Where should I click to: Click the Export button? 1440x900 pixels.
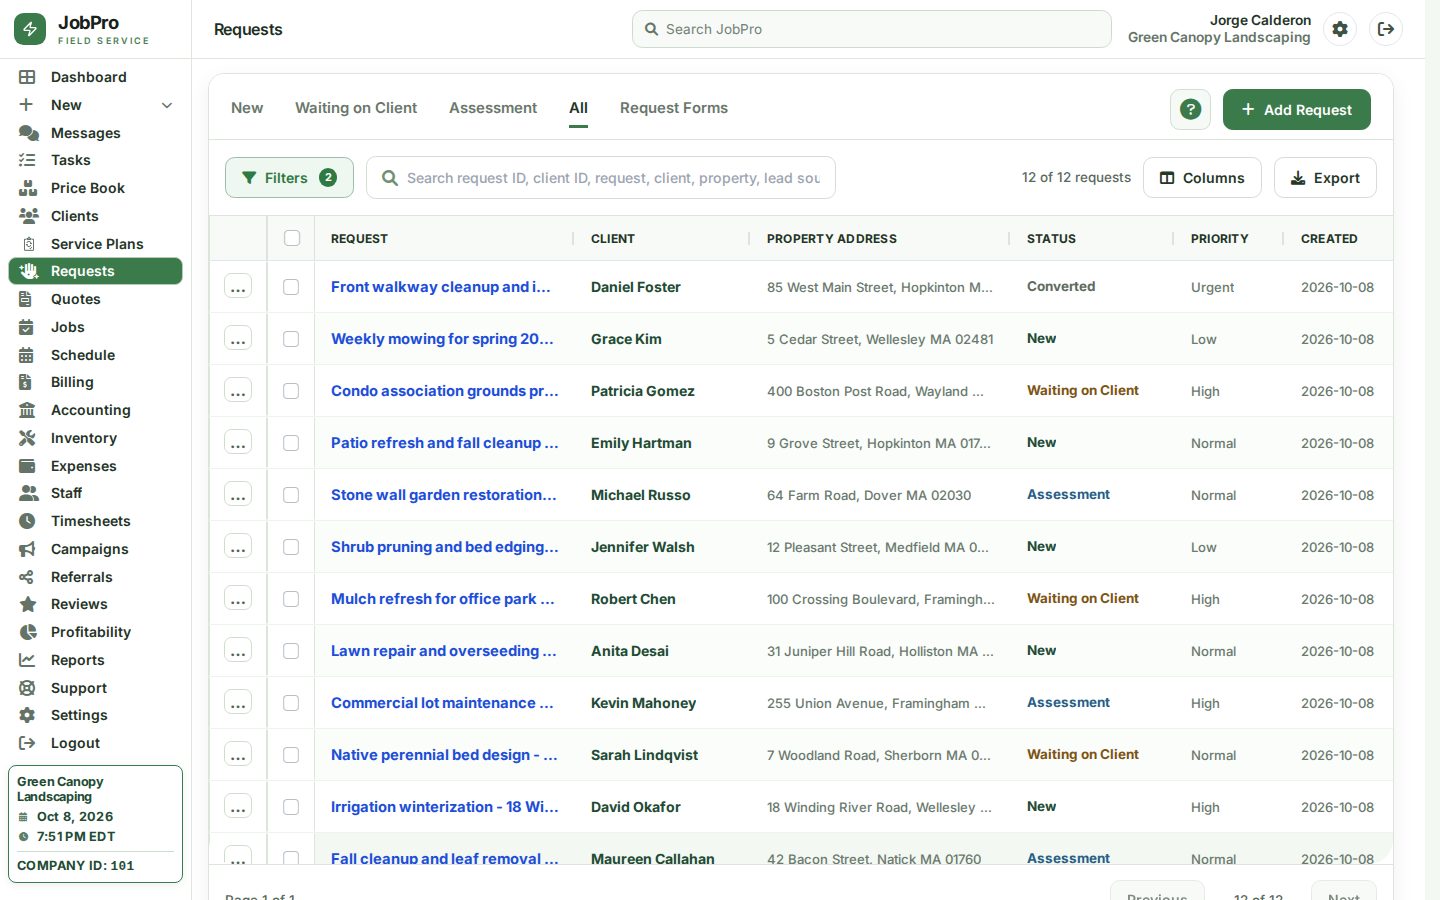click(x=1325, y=178)
